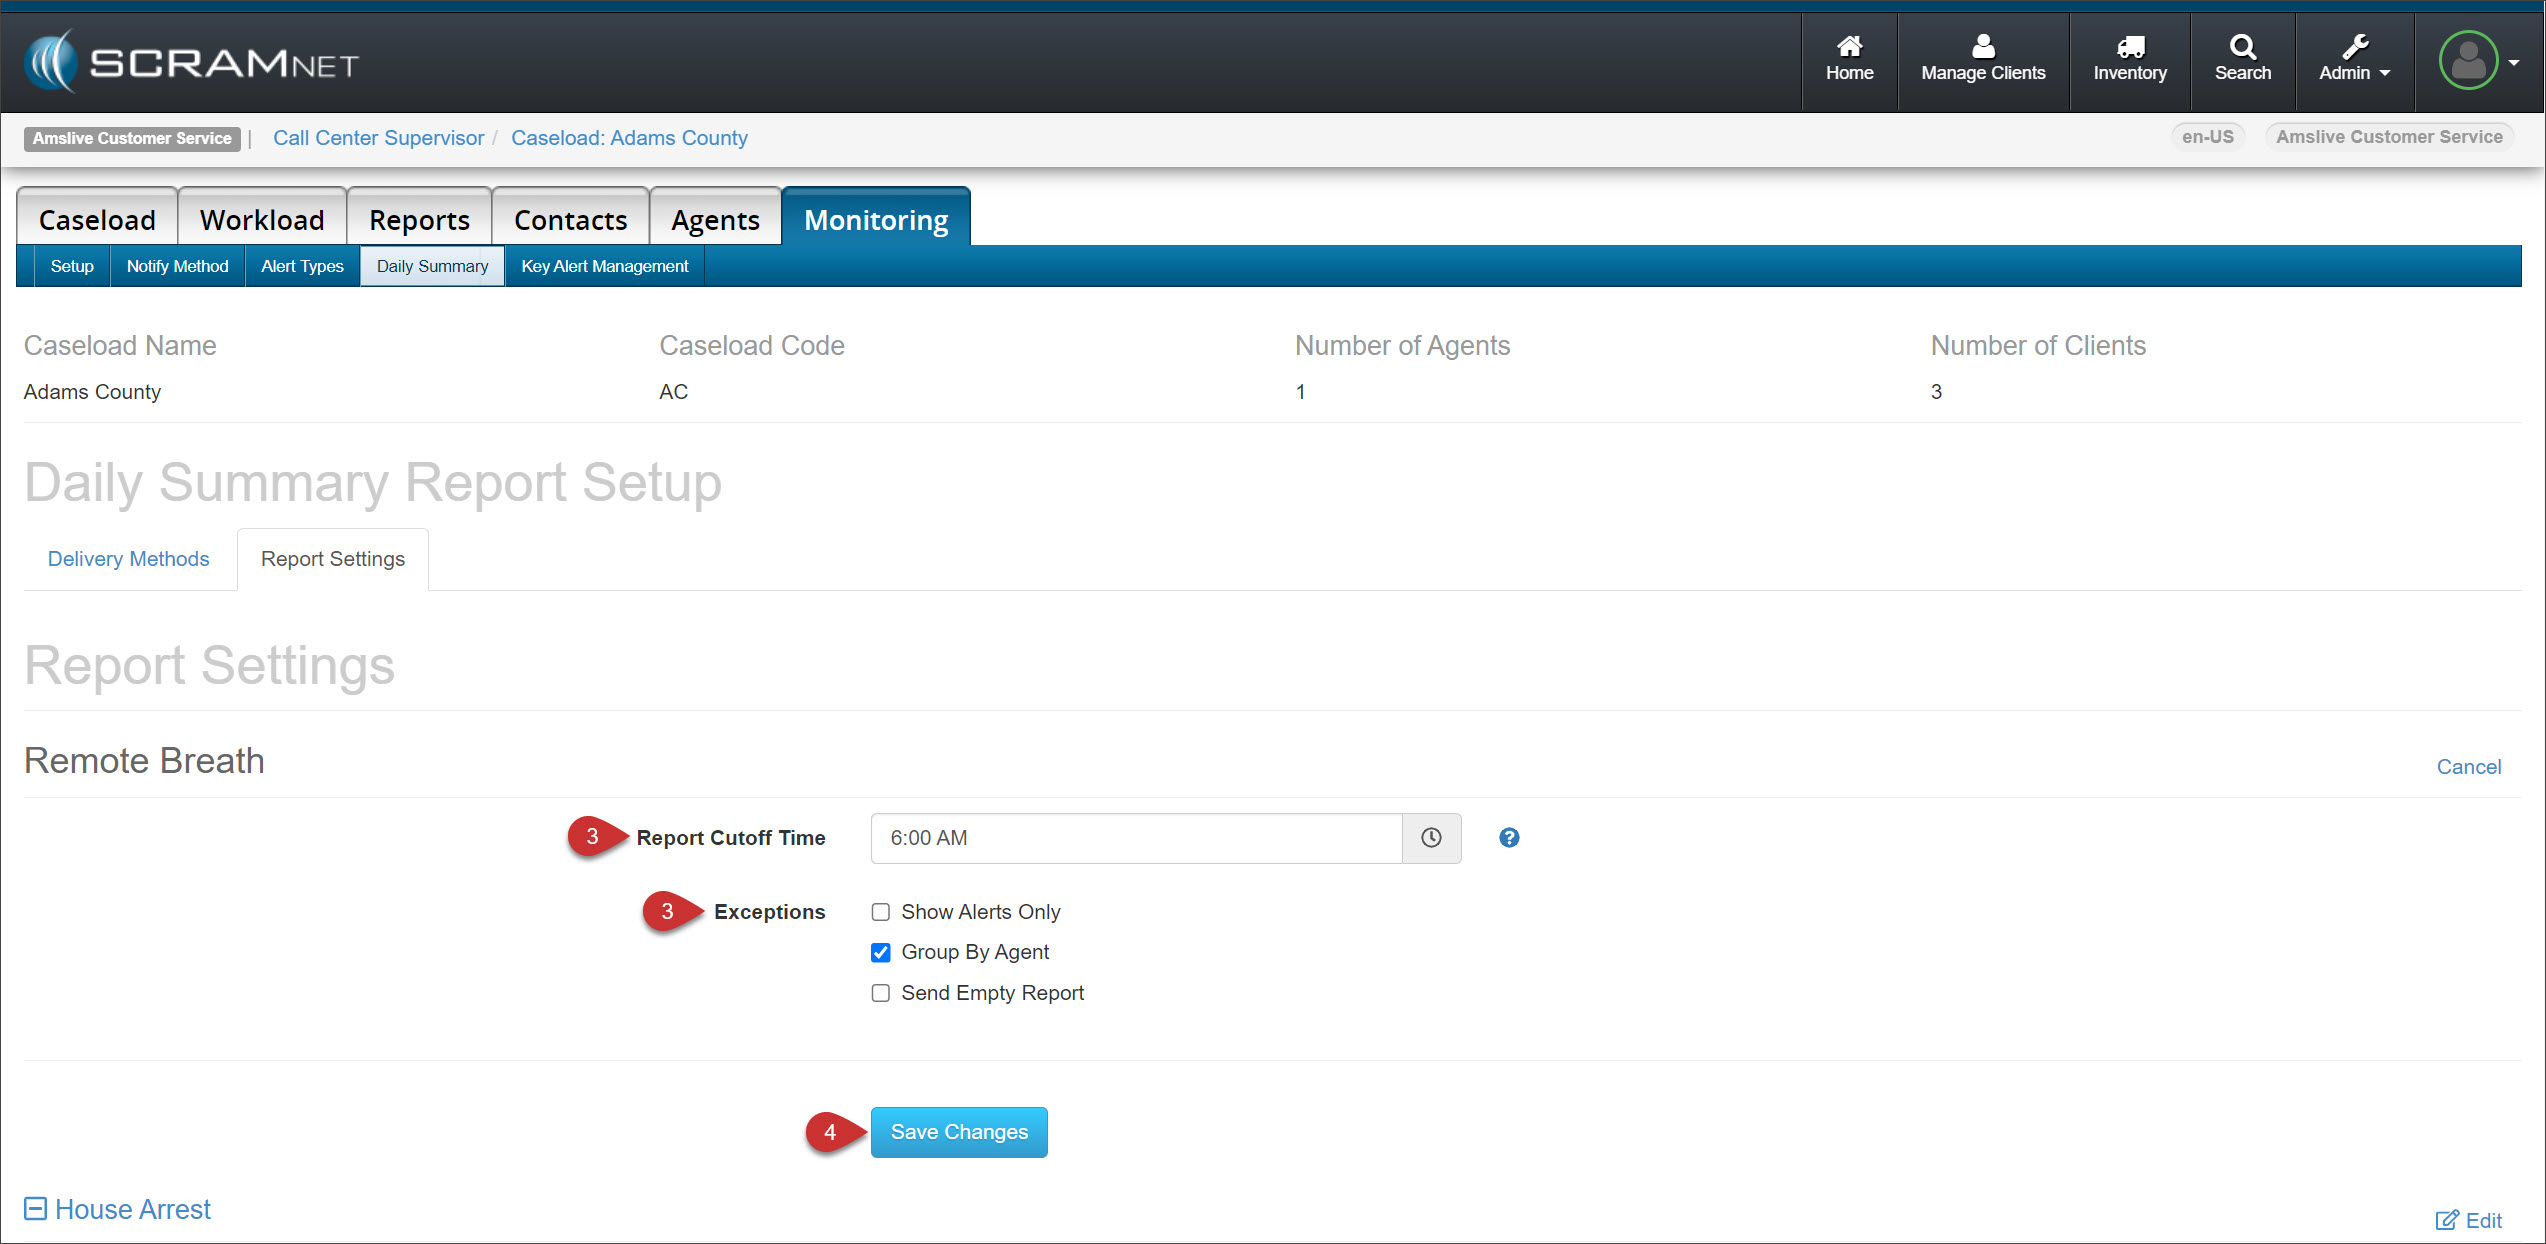This screenshot has width=2546, height=1244.
Task: Open the Admin wrench dropdown menu
Action: tap(2354, 60)
